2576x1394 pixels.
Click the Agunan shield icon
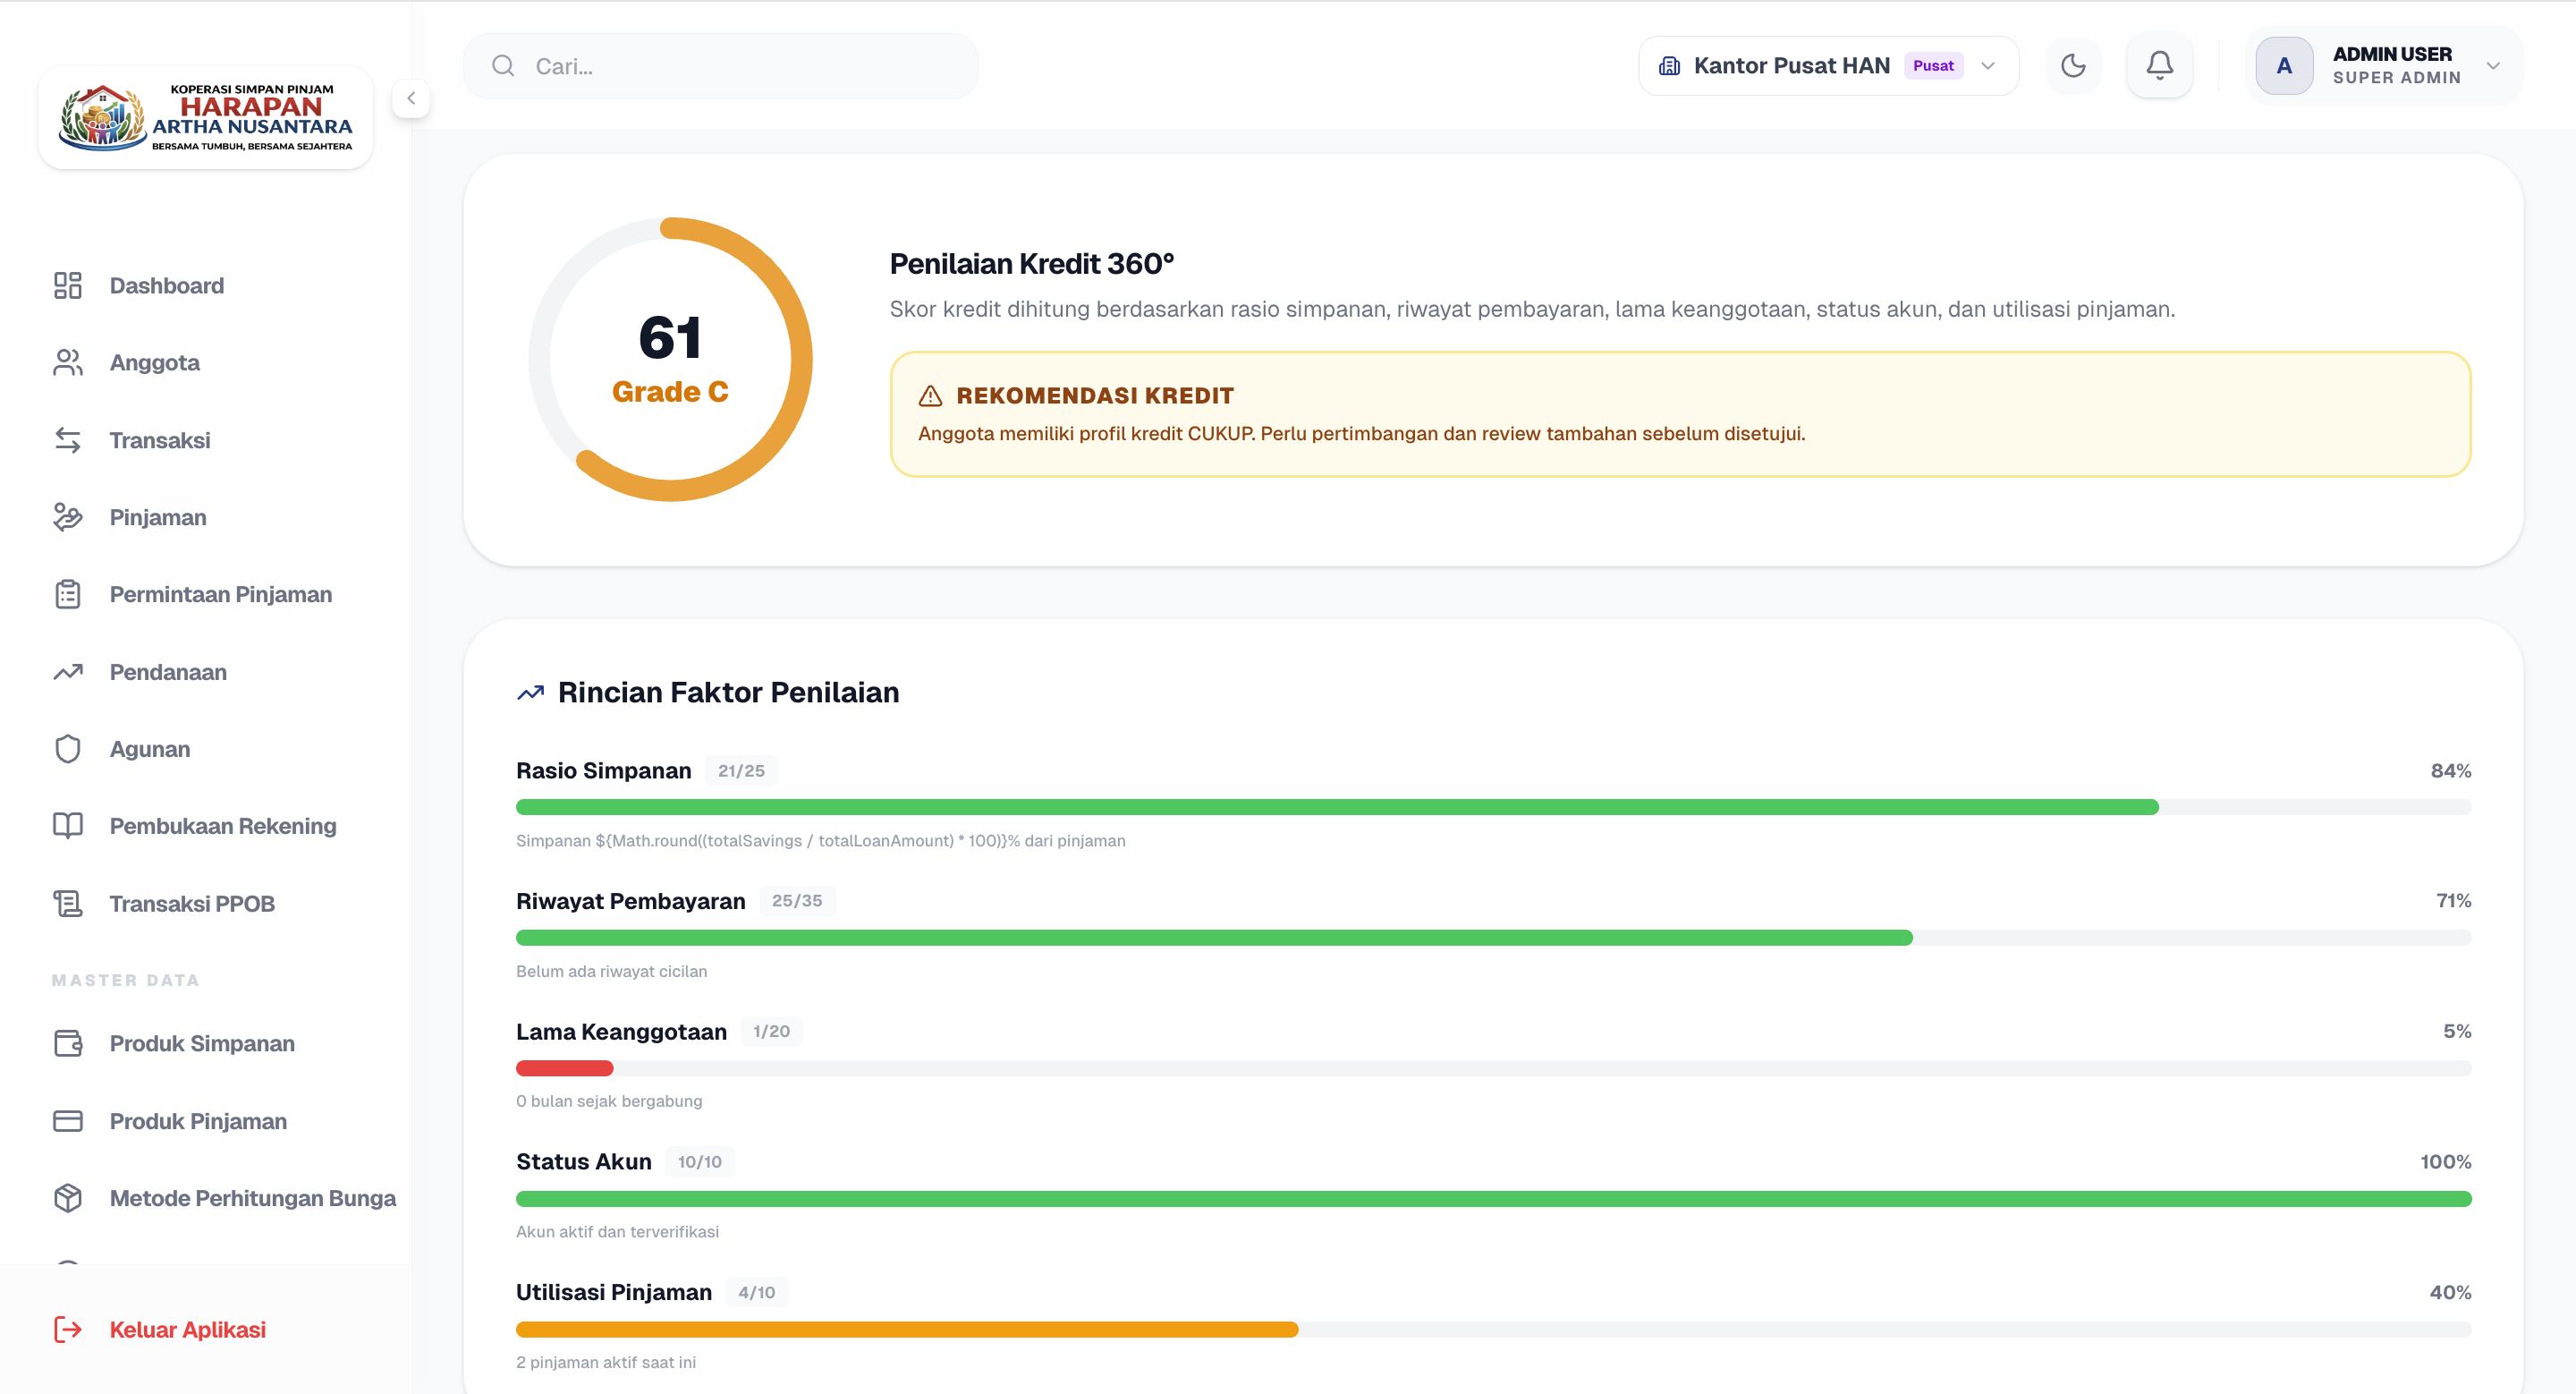click(x=67, y=749)
